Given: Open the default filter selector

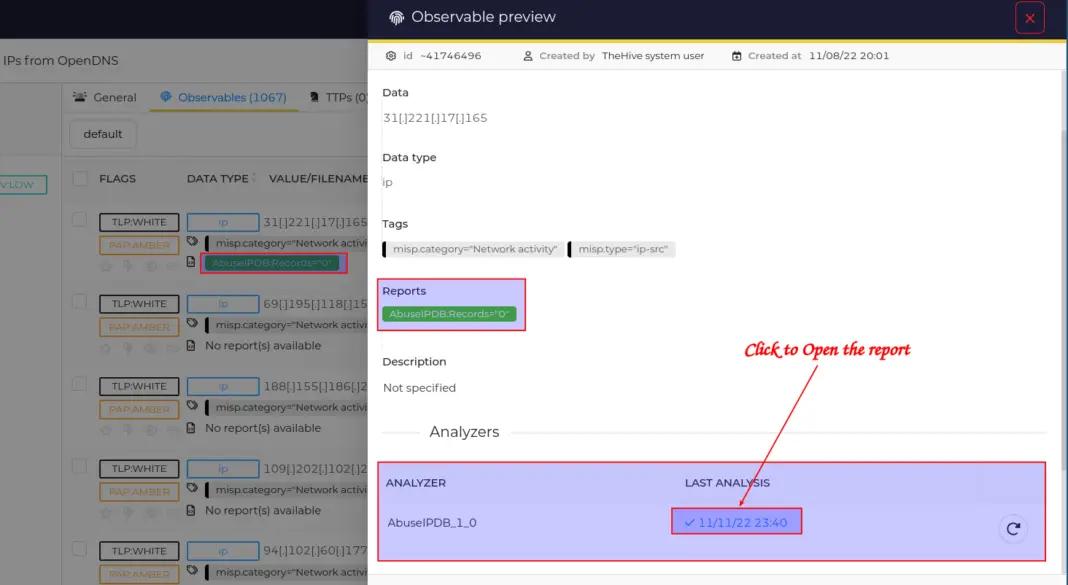Looking at the screenshot, I should (102, 133).
